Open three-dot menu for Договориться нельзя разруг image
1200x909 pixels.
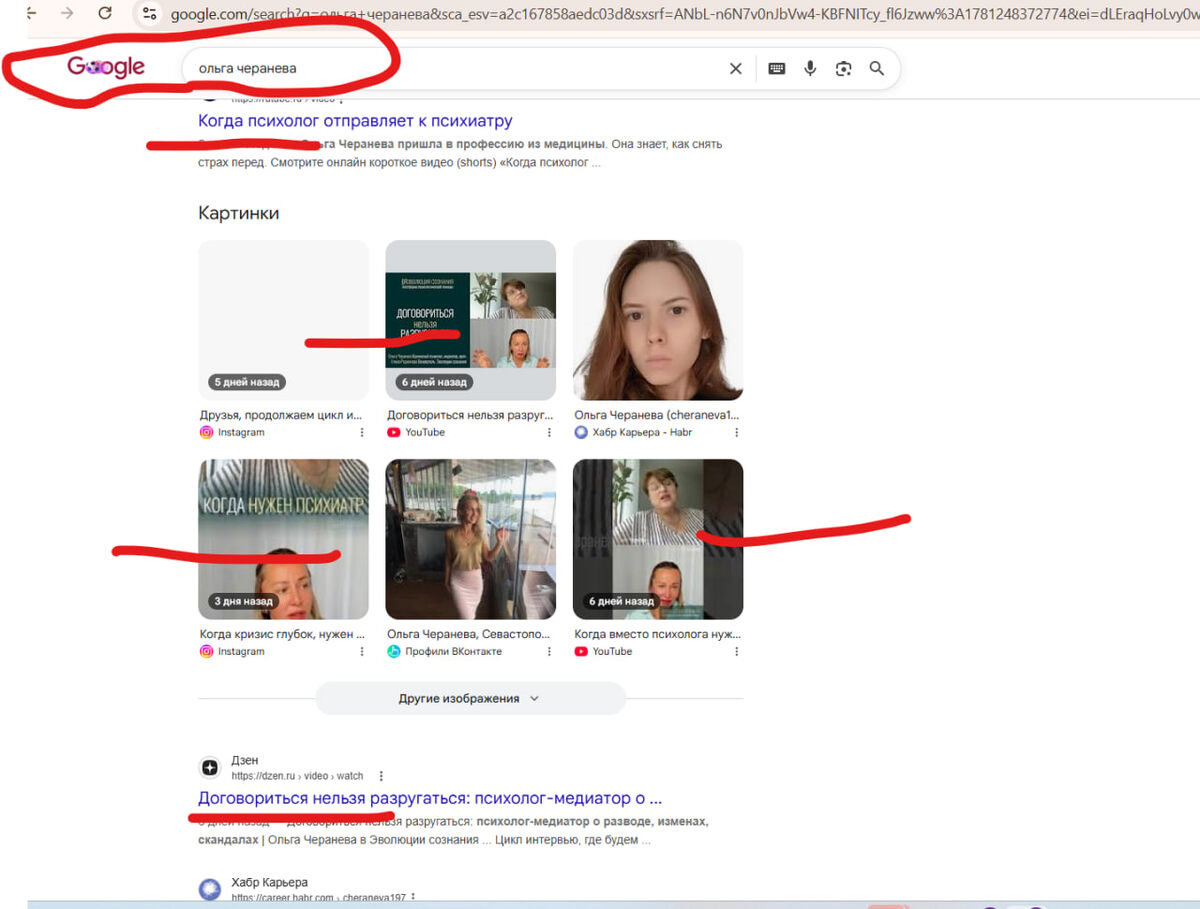[x=549, y=432]
